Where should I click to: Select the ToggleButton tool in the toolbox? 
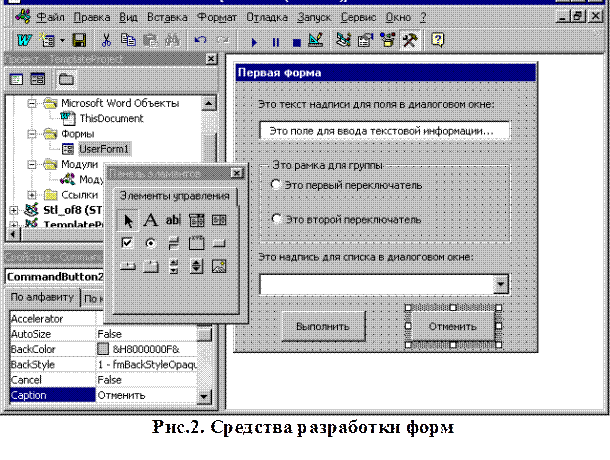click(174, 244)
